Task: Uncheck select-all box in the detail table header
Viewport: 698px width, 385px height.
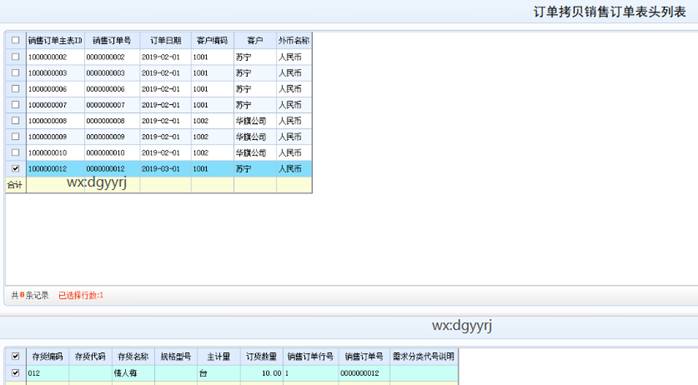Action: pyautogui.click(x=16, y=356)
